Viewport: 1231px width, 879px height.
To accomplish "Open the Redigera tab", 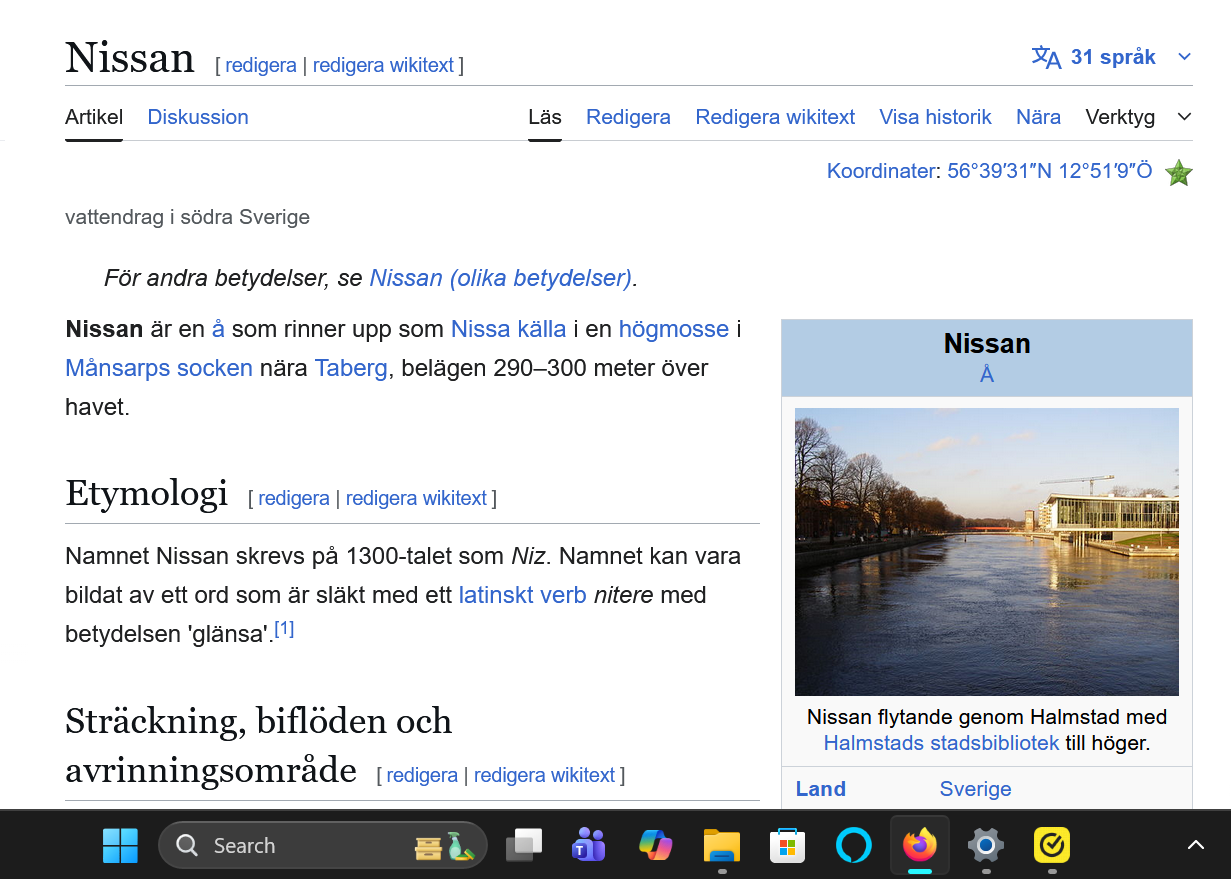I will (x=628, y=117).
